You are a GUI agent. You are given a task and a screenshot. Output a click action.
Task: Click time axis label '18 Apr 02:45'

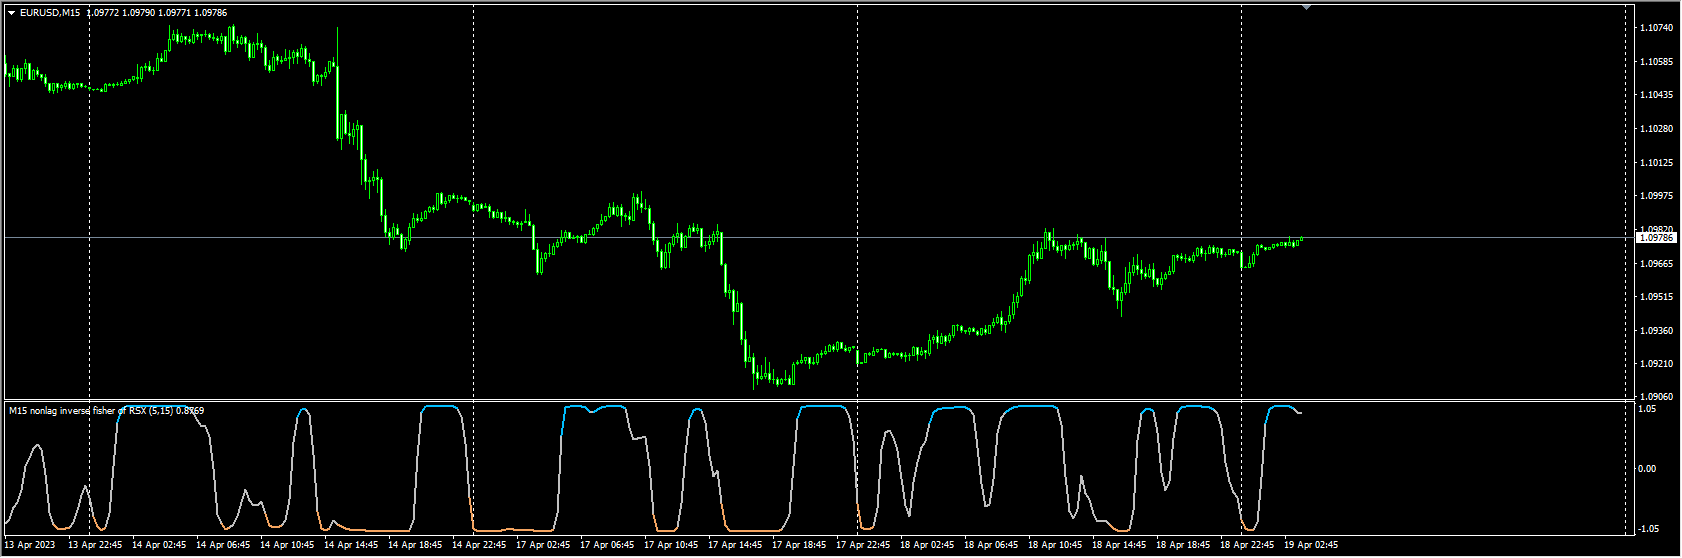click(927, 545)
